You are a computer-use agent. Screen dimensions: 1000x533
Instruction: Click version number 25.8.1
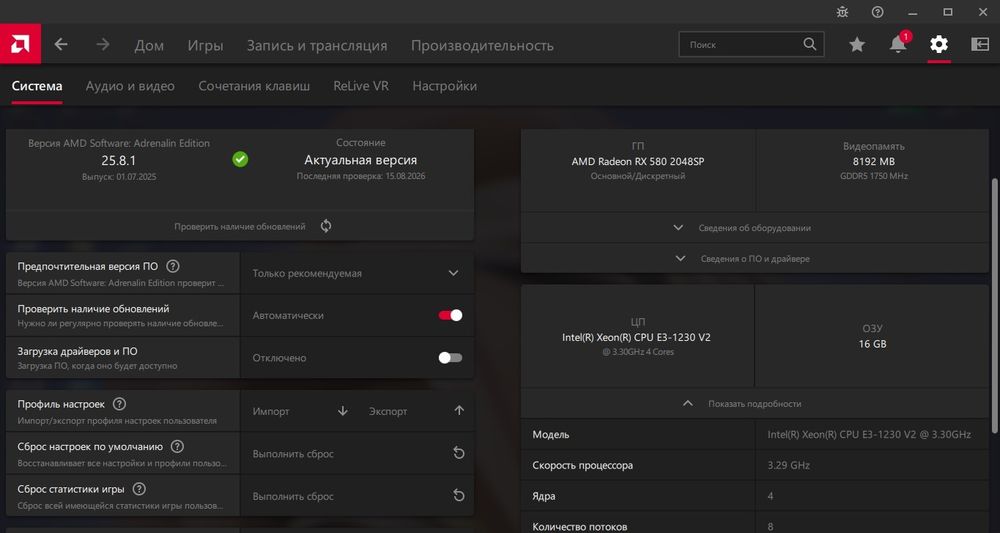tap(119, 161)
